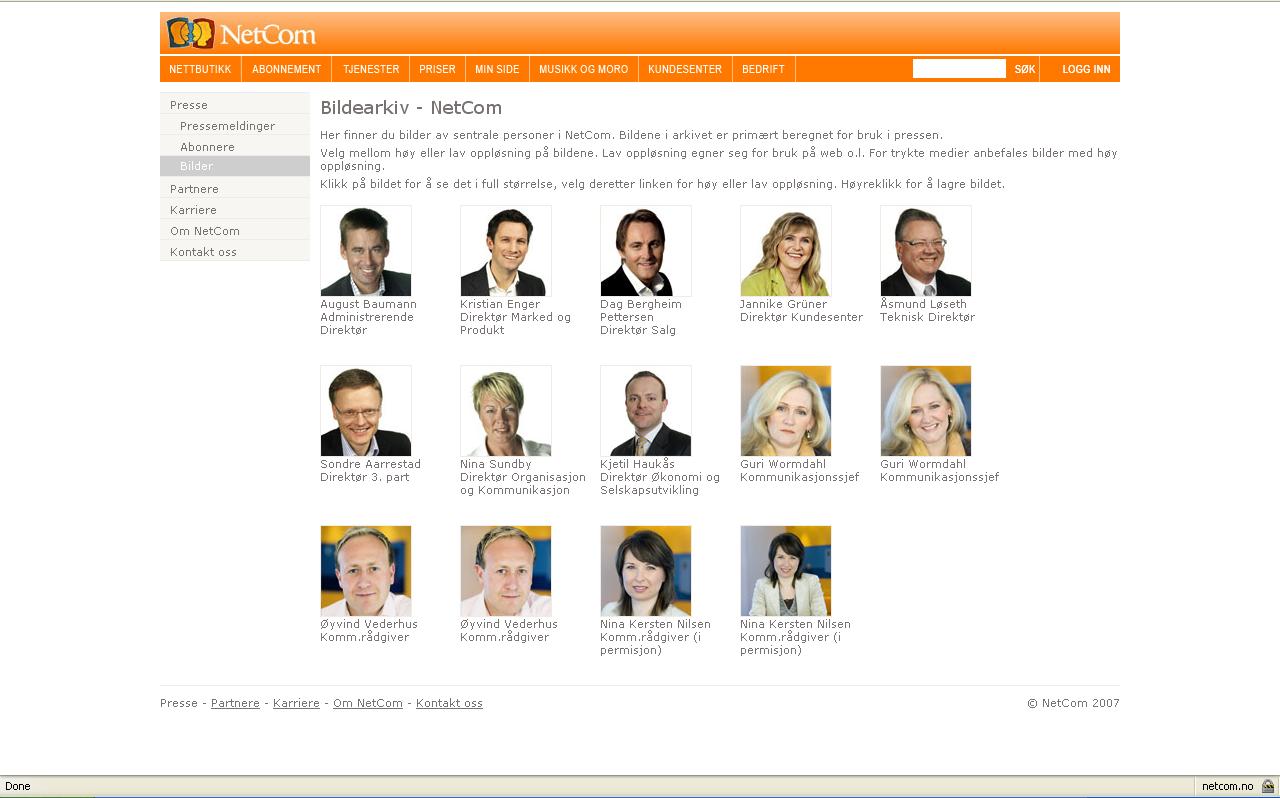The image size is (1280, 798).
Task: Open the NETTBUTIKK menu item
Action: [200, 69]
